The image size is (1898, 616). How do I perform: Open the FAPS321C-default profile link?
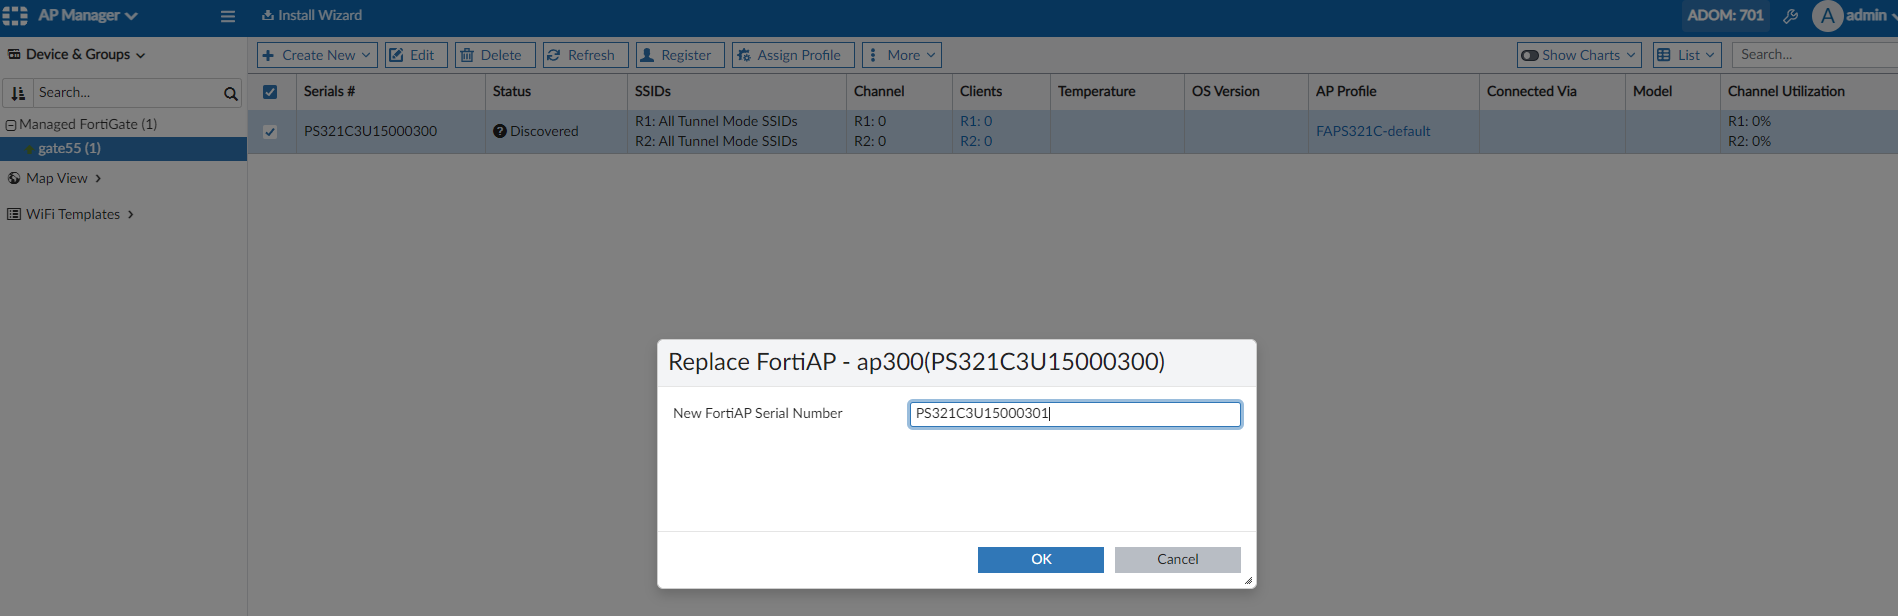click(1373, 131)
